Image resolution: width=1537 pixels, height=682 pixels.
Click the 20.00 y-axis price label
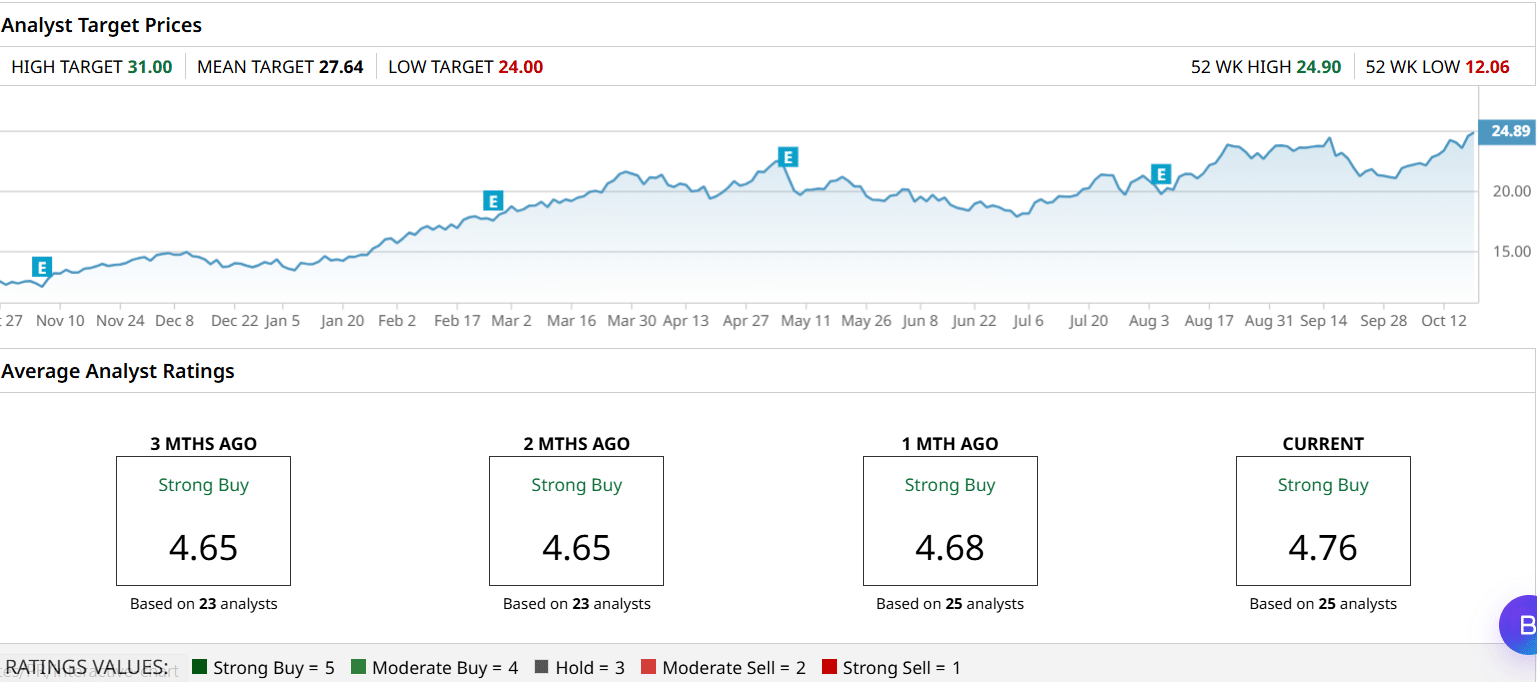coord(1511,191)
